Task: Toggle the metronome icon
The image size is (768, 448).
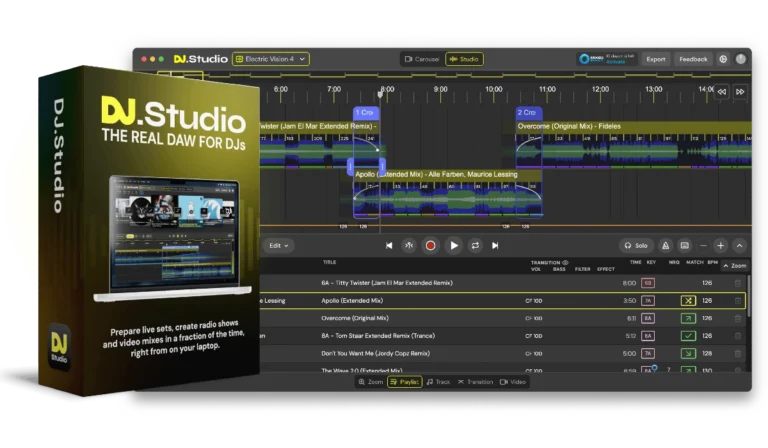Action: [x=666, y=246]
